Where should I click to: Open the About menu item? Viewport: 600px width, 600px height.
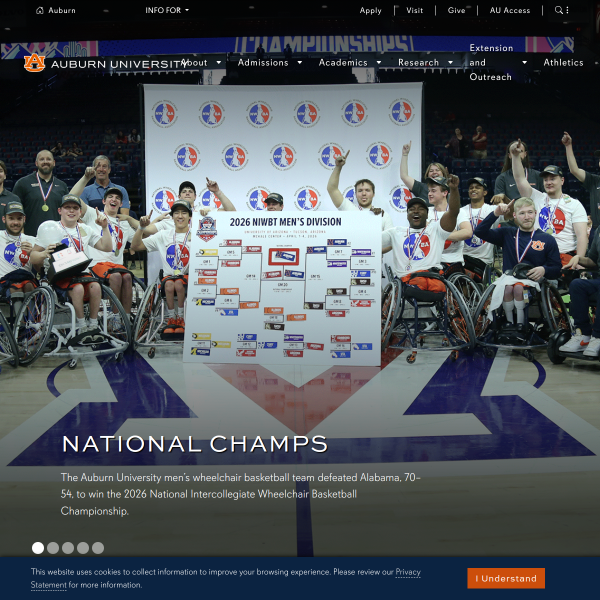(x=195, y=62)
